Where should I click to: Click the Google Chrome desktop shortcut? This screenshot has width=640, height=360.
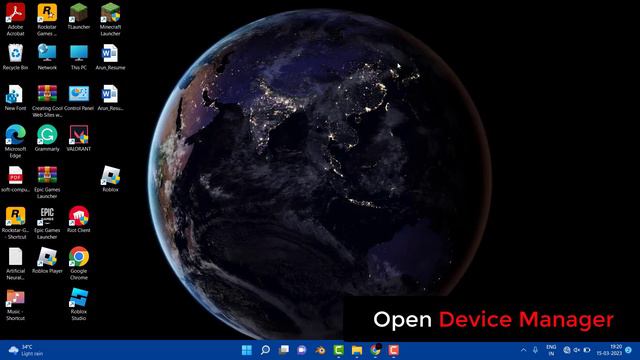78,263
